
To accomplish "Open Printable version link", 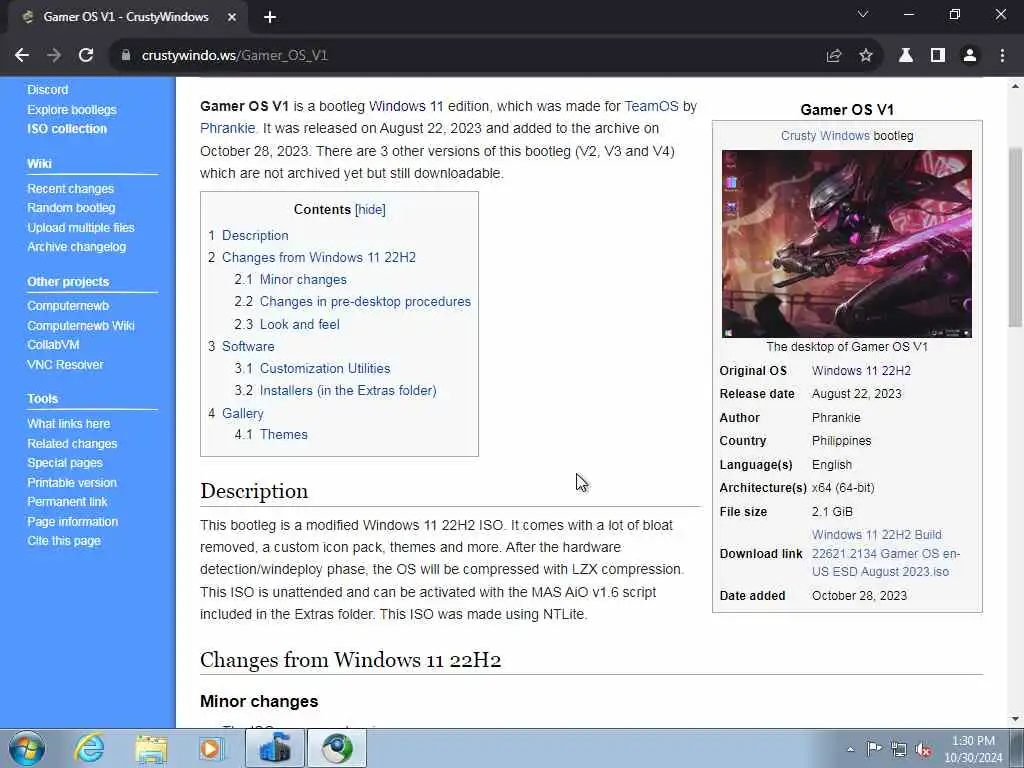I will click(x=72, y=483).
